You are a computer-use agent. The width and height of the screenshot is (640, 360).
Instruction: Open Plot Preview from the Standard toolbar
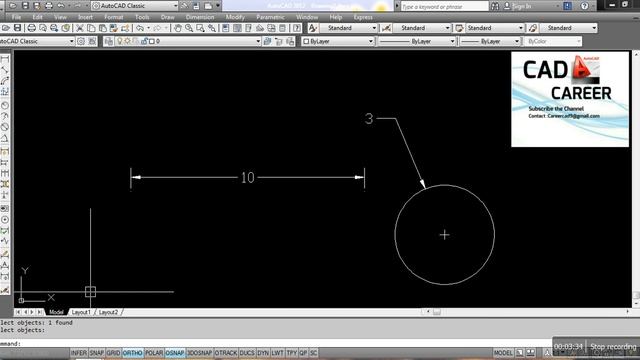tap(42, 28)
